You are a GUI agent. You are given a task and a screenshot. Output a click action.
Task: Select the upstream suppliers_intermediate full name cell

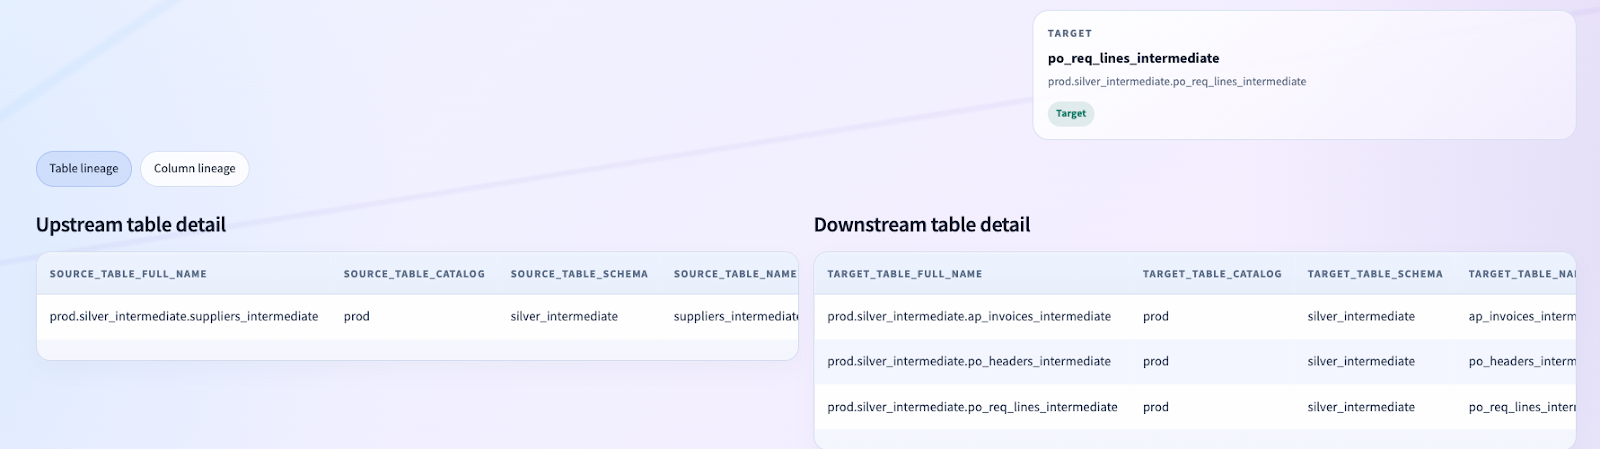point(184,317)
